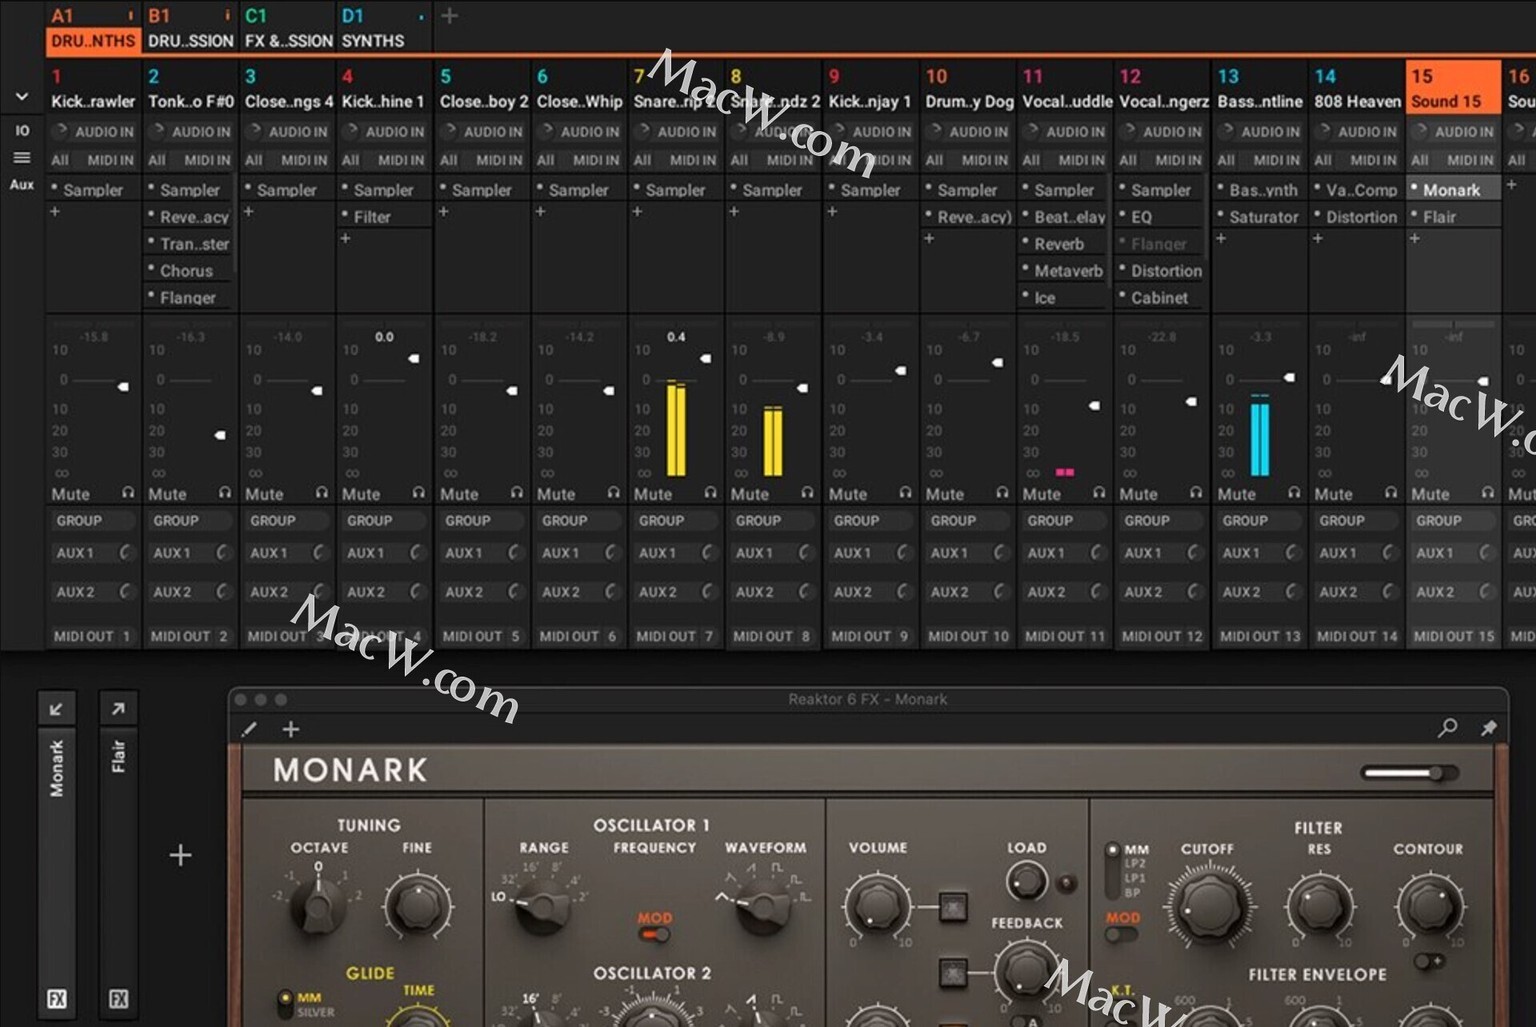The image size is (1536, 1027).
Task: Toggle the filter MOD switch
Action: (1121, 935)
